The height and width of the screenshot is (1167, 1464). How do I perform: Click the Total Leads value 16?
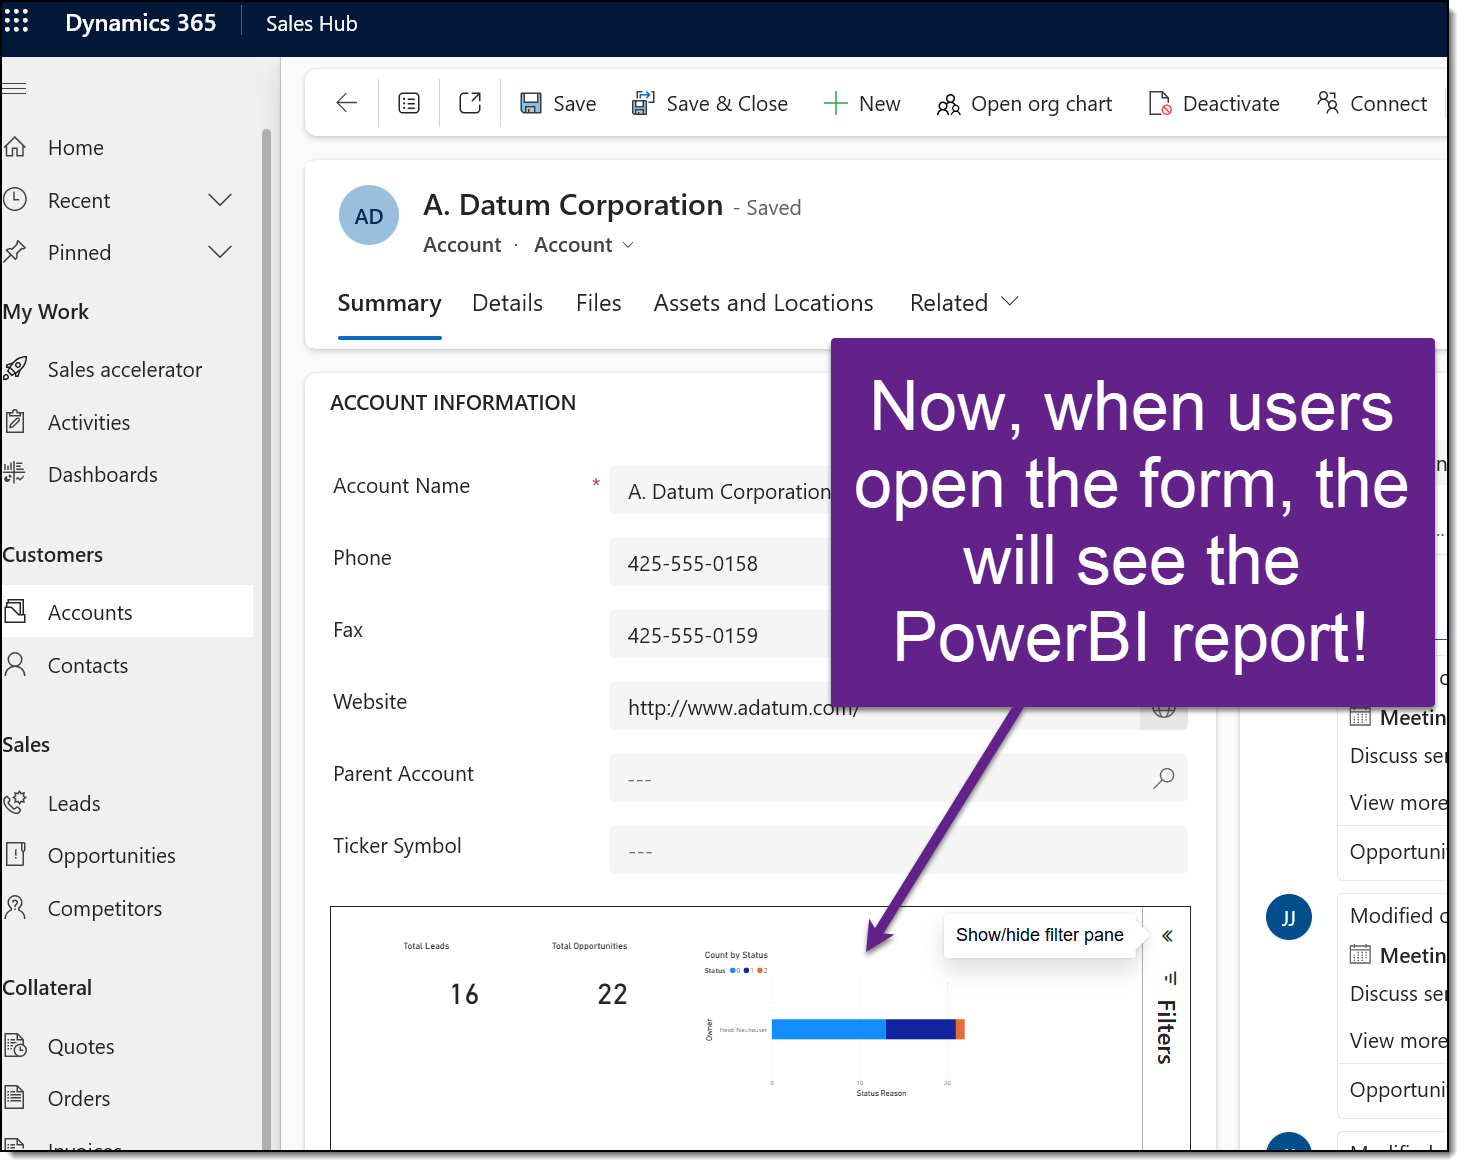464,994
